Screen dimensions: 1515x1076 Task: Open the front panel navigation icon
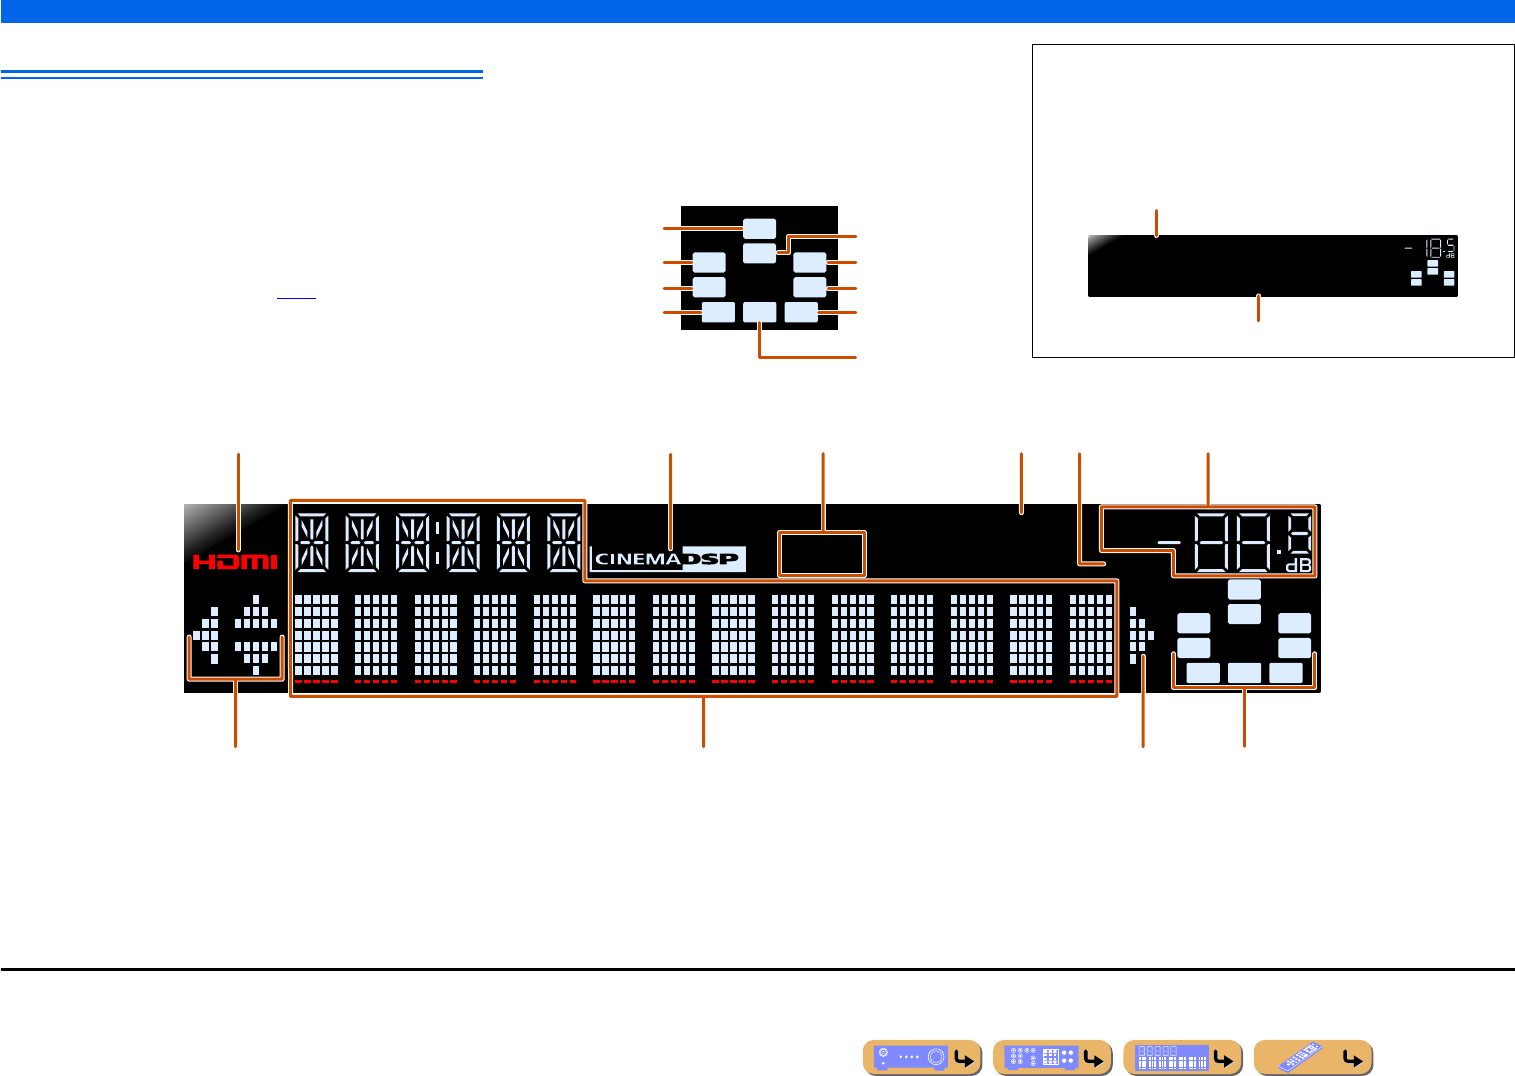tap(922, 1058)
